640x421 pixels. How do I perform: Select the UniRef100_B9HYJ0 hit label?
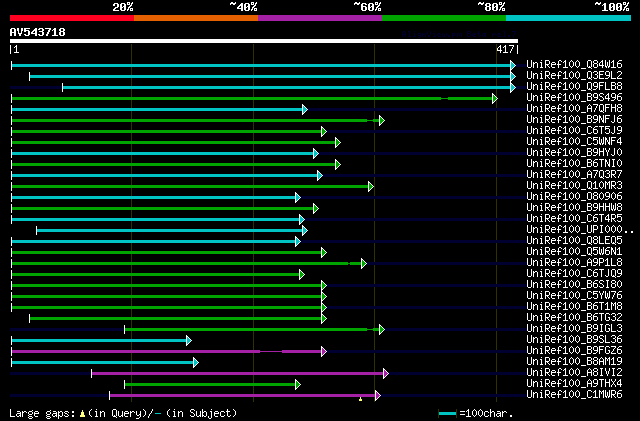click(574, 152)
